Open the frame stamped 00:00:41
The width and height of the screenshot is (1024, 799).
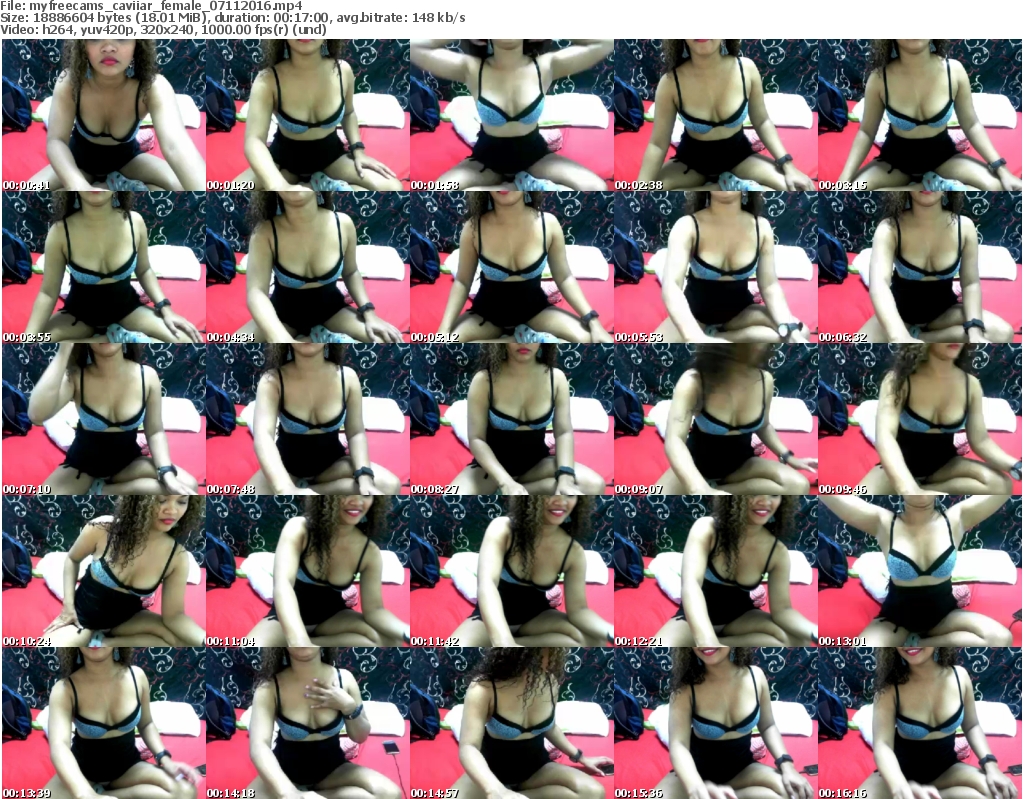click(104, 115)
